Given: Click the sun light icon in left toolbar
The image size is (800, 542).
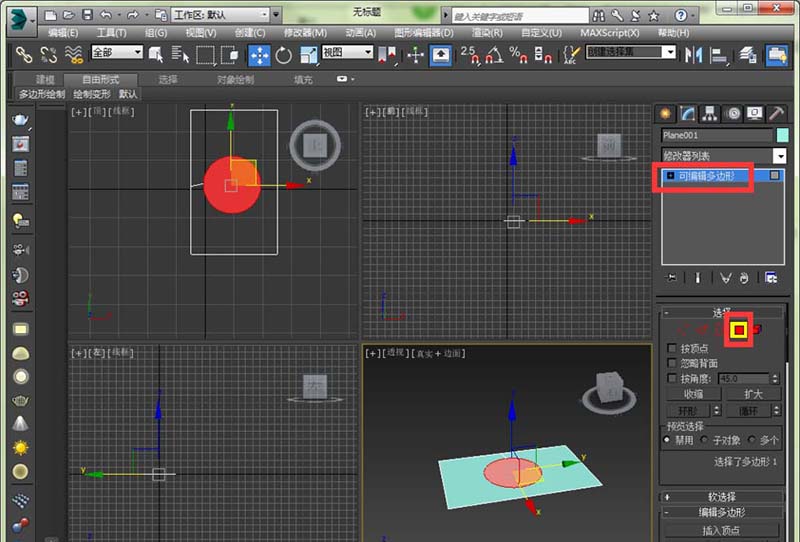Looking at the screenshot, I should pos(20,447).
